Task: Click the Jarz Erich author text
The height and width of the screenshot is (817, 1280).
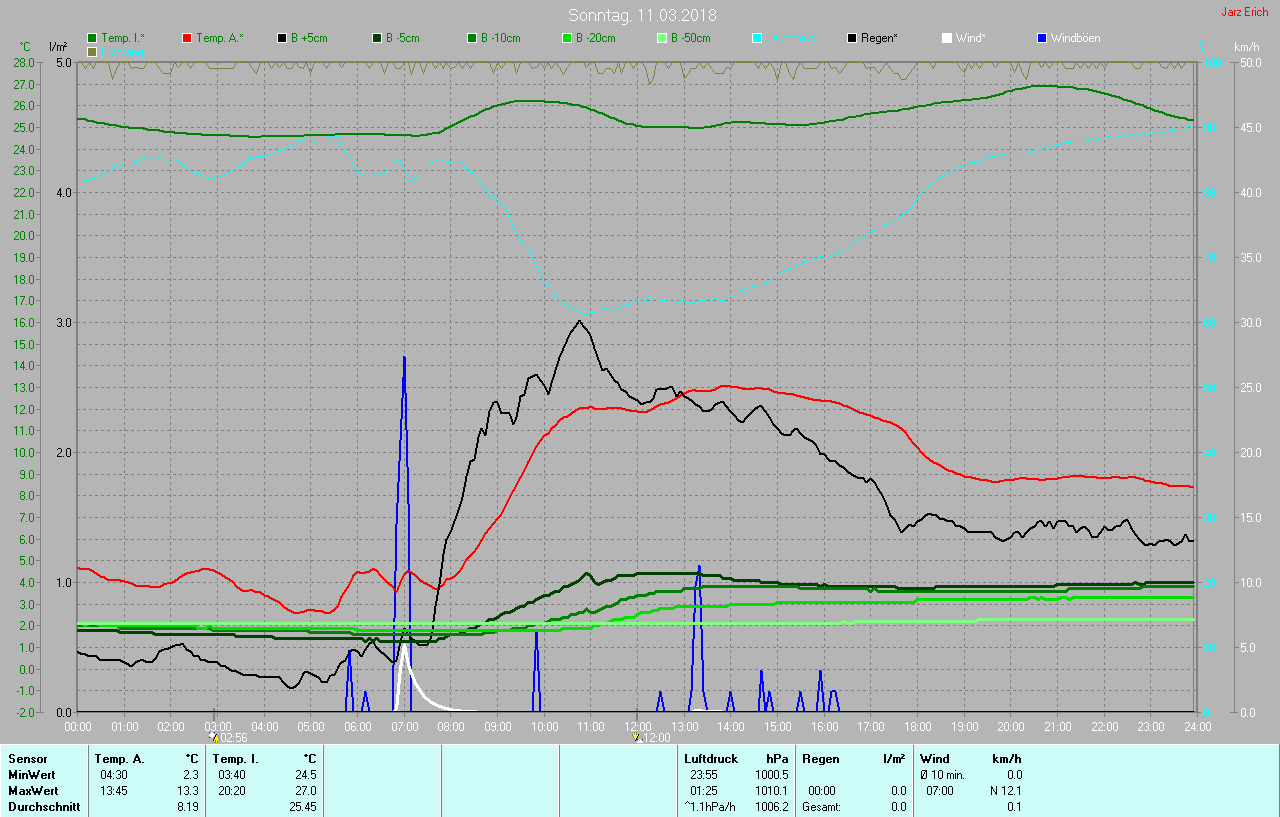Action: coord(1244,12)
